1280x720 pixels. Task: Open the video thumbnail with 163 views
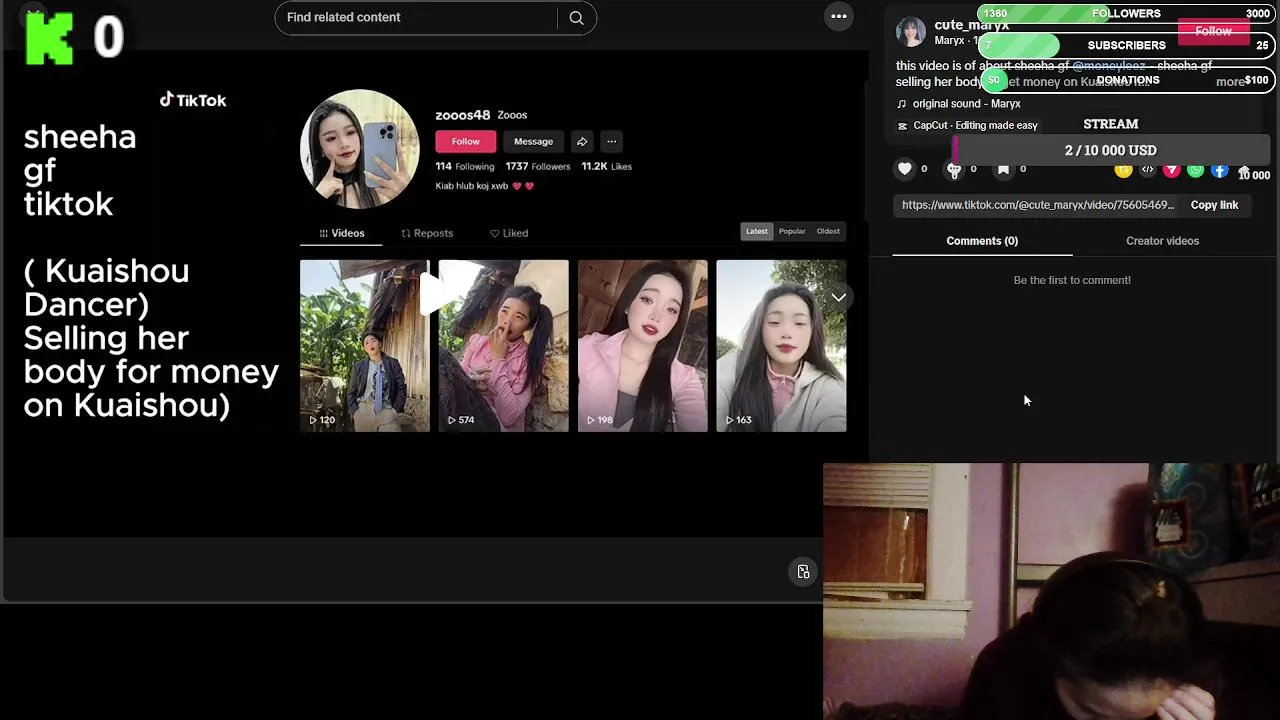tap(781, 346)
